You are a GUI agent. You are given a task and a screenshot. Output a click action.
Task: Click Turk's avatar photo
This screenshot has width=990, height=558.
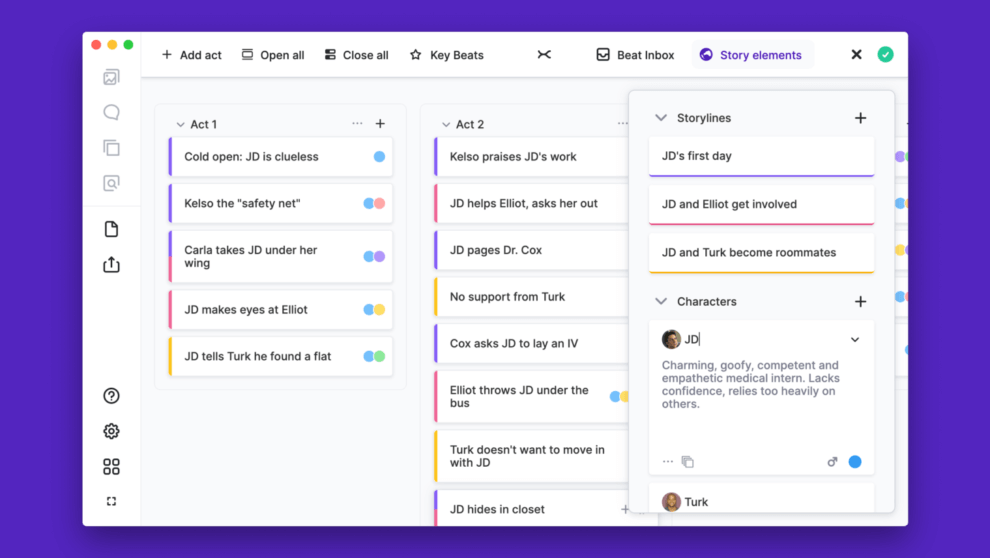671,502
